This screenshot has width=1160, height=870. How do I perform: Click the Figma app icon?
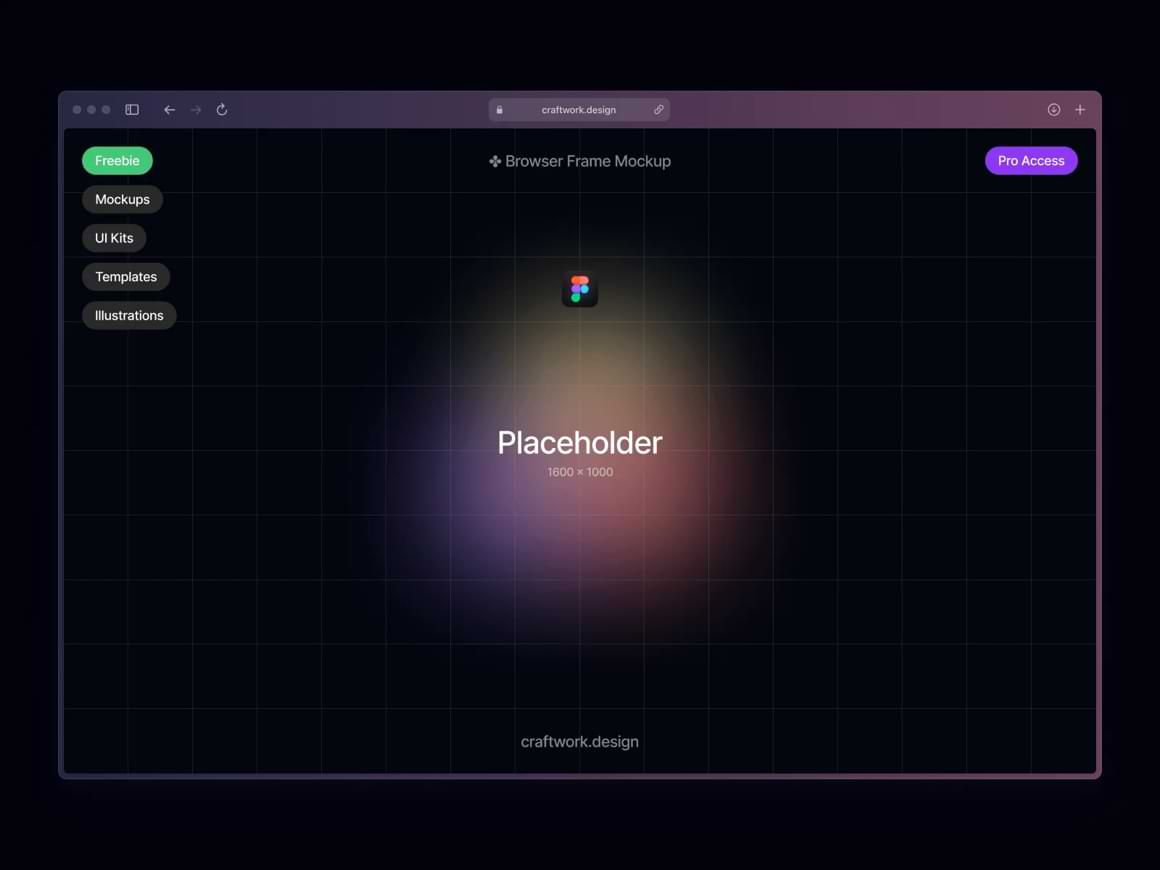pos(580,290)
